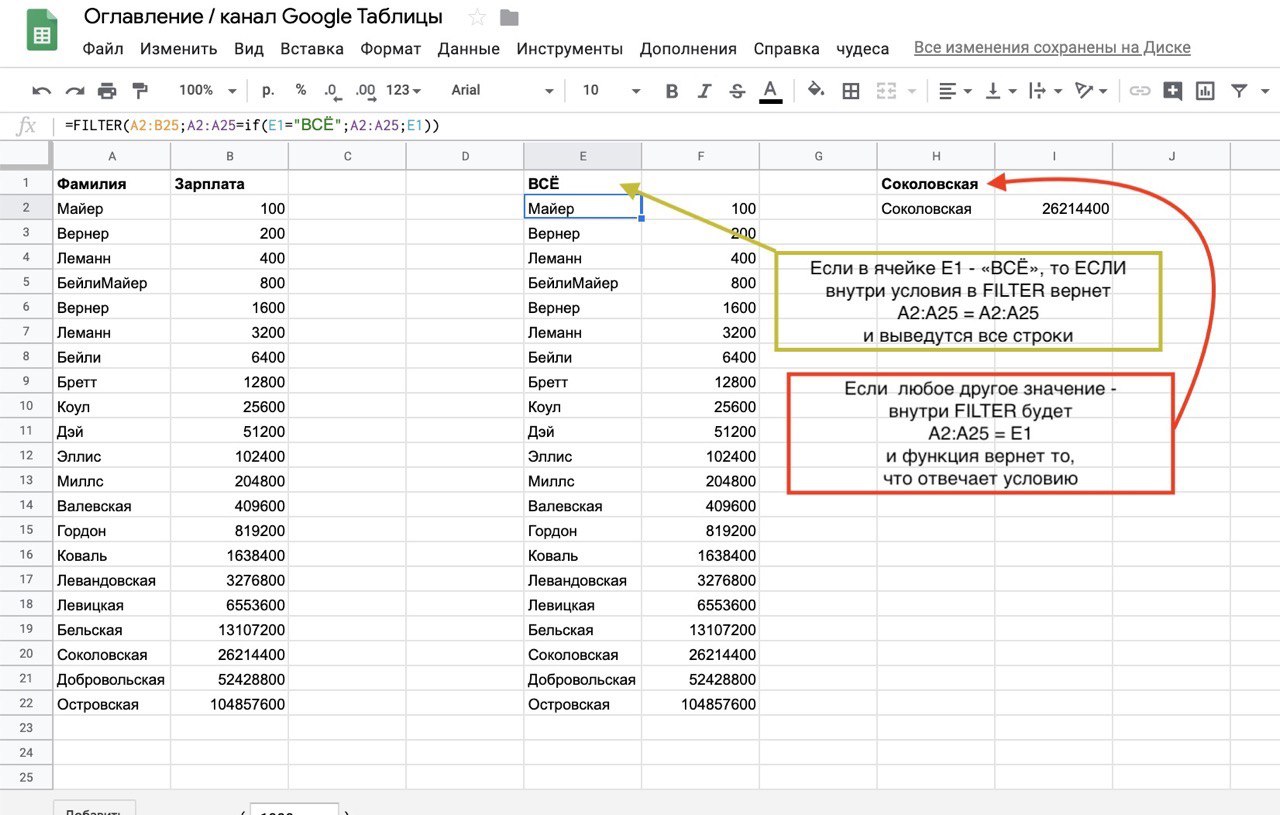The height and width of the screenshot is (815, 1280).
Task: Click the merge cells icon
Action: click(885, 91)
